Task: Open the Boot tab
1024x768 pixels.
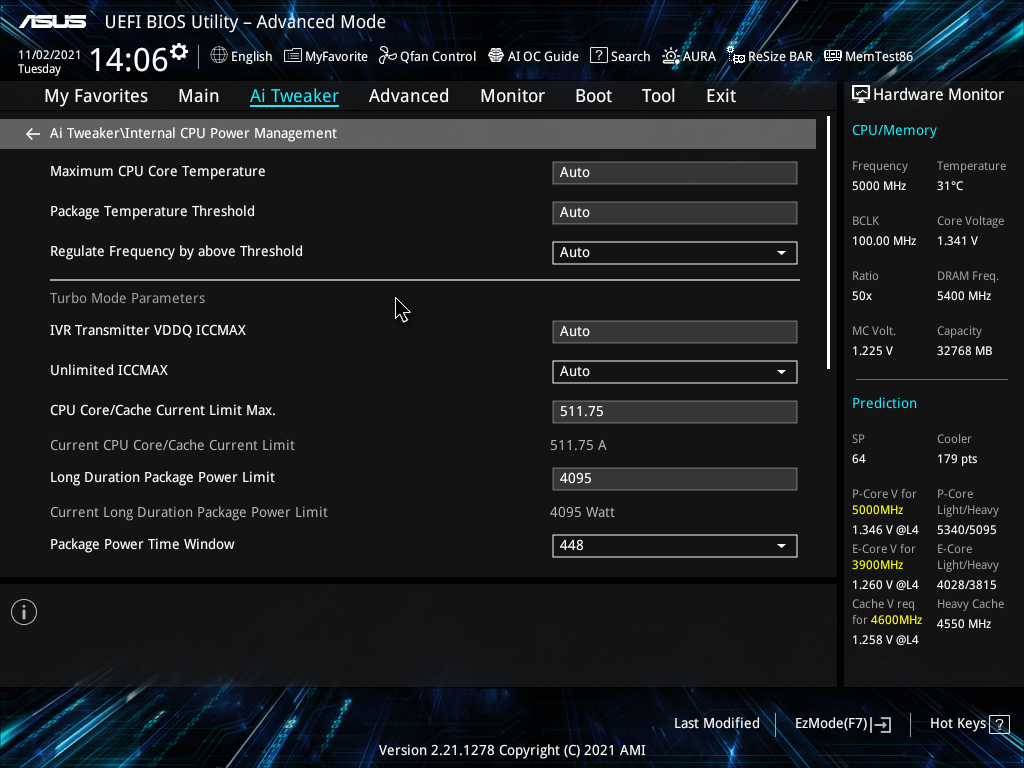Action: pyautogui.click(x=594, y=96)
